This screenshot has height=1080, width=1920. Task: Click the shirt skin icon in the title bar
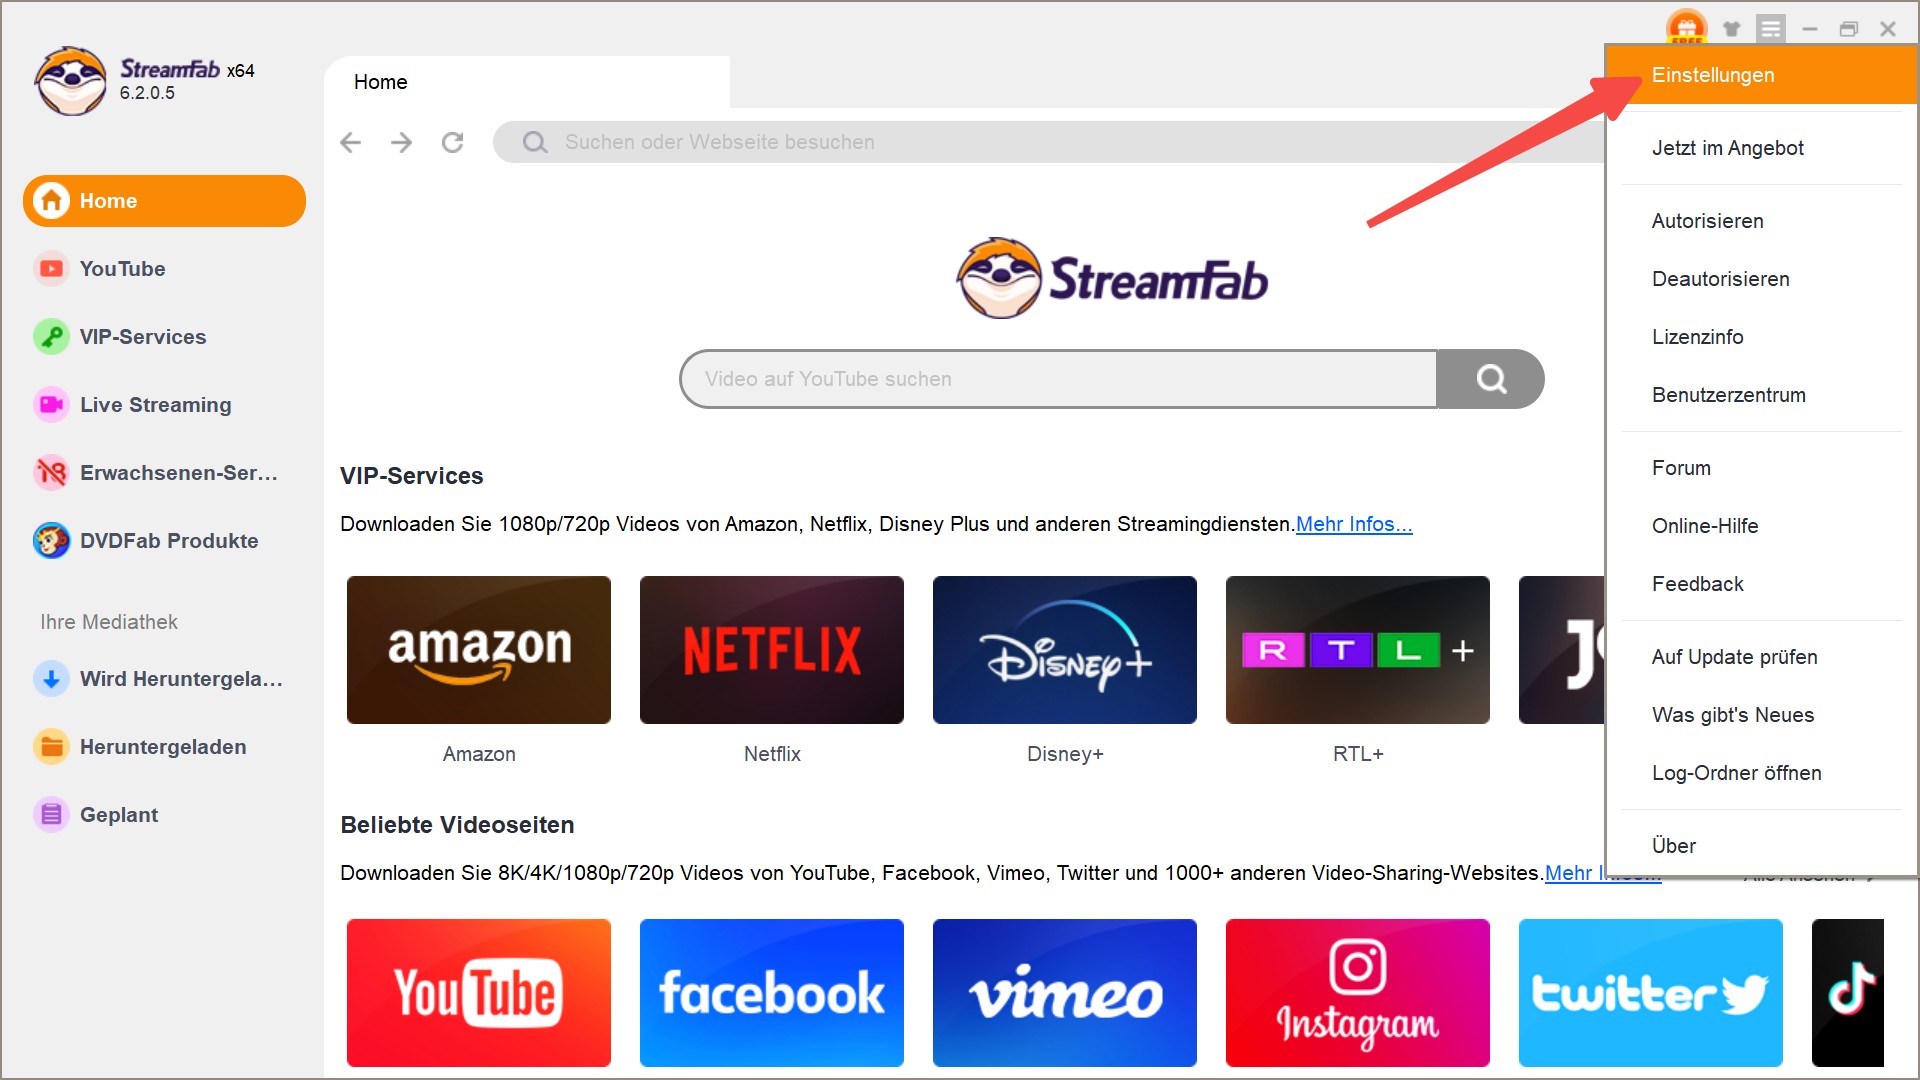click(1731, 29)
